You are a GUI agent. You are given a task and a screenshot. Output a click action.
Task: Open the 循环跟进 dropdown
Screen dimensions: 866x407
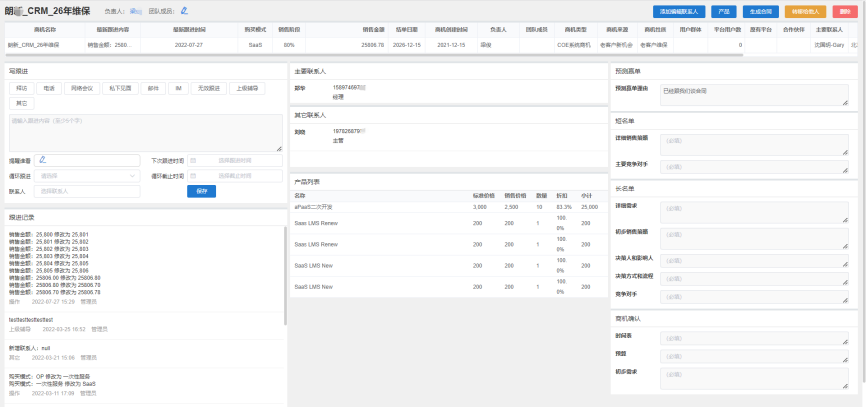pyautogui.click(x=87, y=176)
